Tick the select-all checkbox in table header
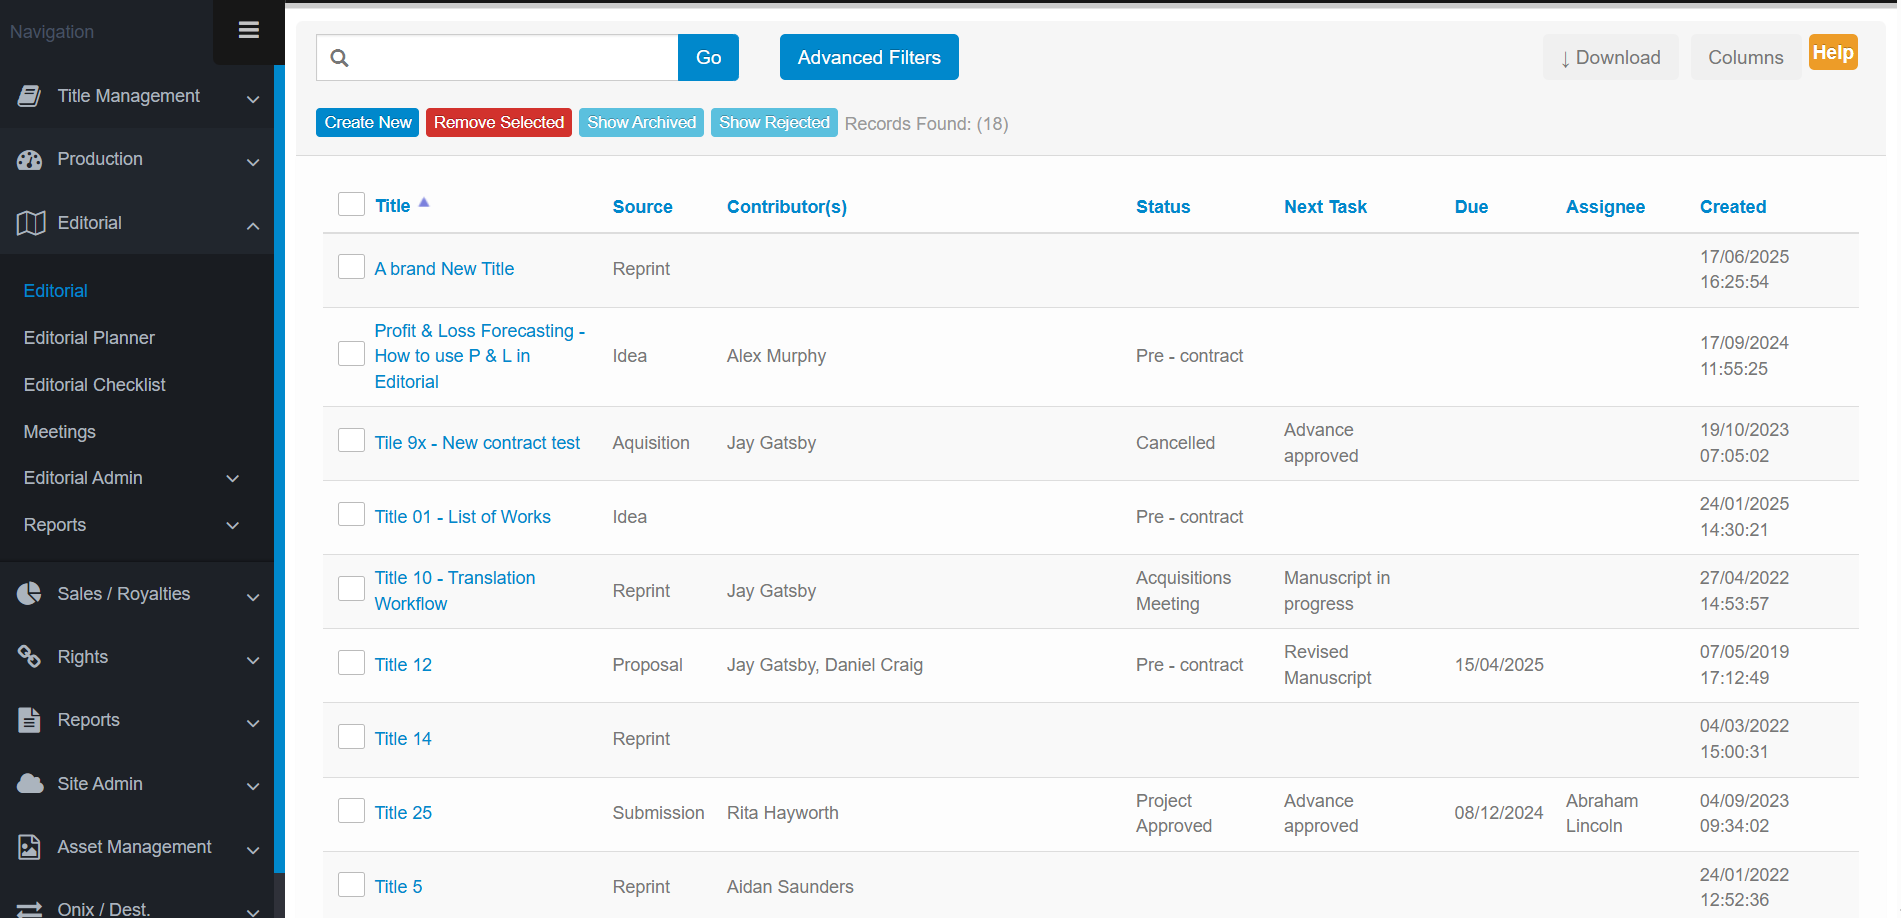This screenshot has width=1901, height=918. coord(351,204)
